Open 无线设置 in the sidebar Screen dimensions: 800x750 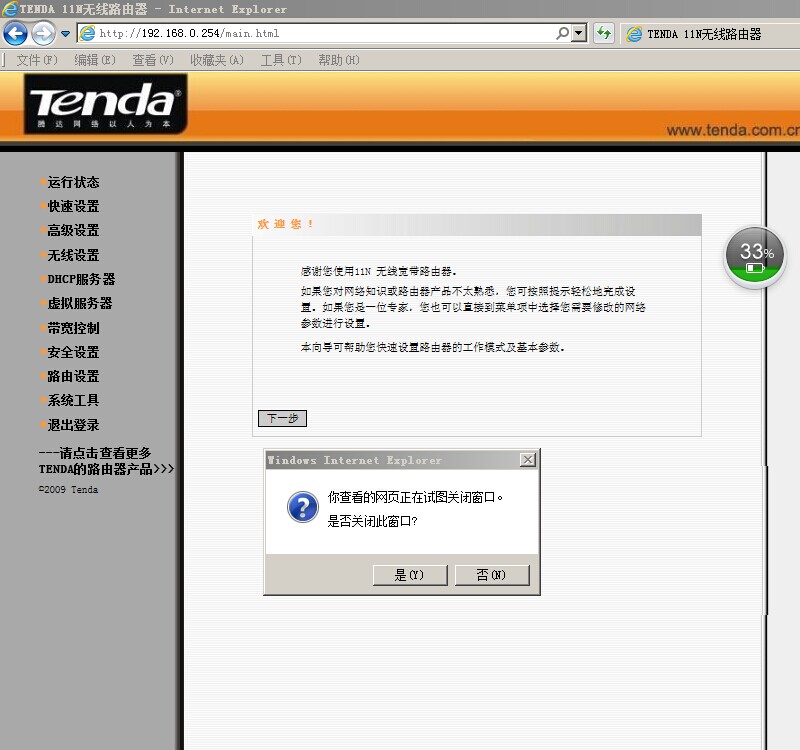coord(73,255)
